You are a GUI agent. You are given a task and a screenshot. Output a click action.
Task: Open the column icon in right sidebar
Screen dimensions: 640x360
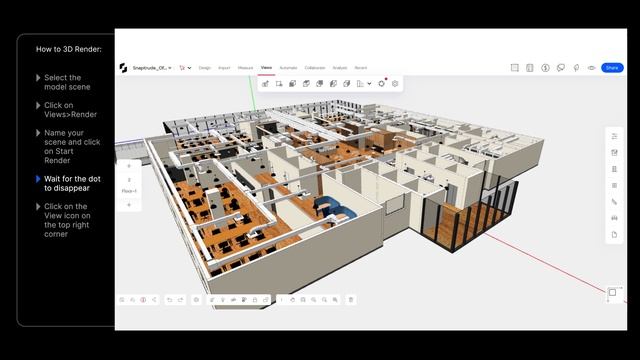(x=614, y=169)
